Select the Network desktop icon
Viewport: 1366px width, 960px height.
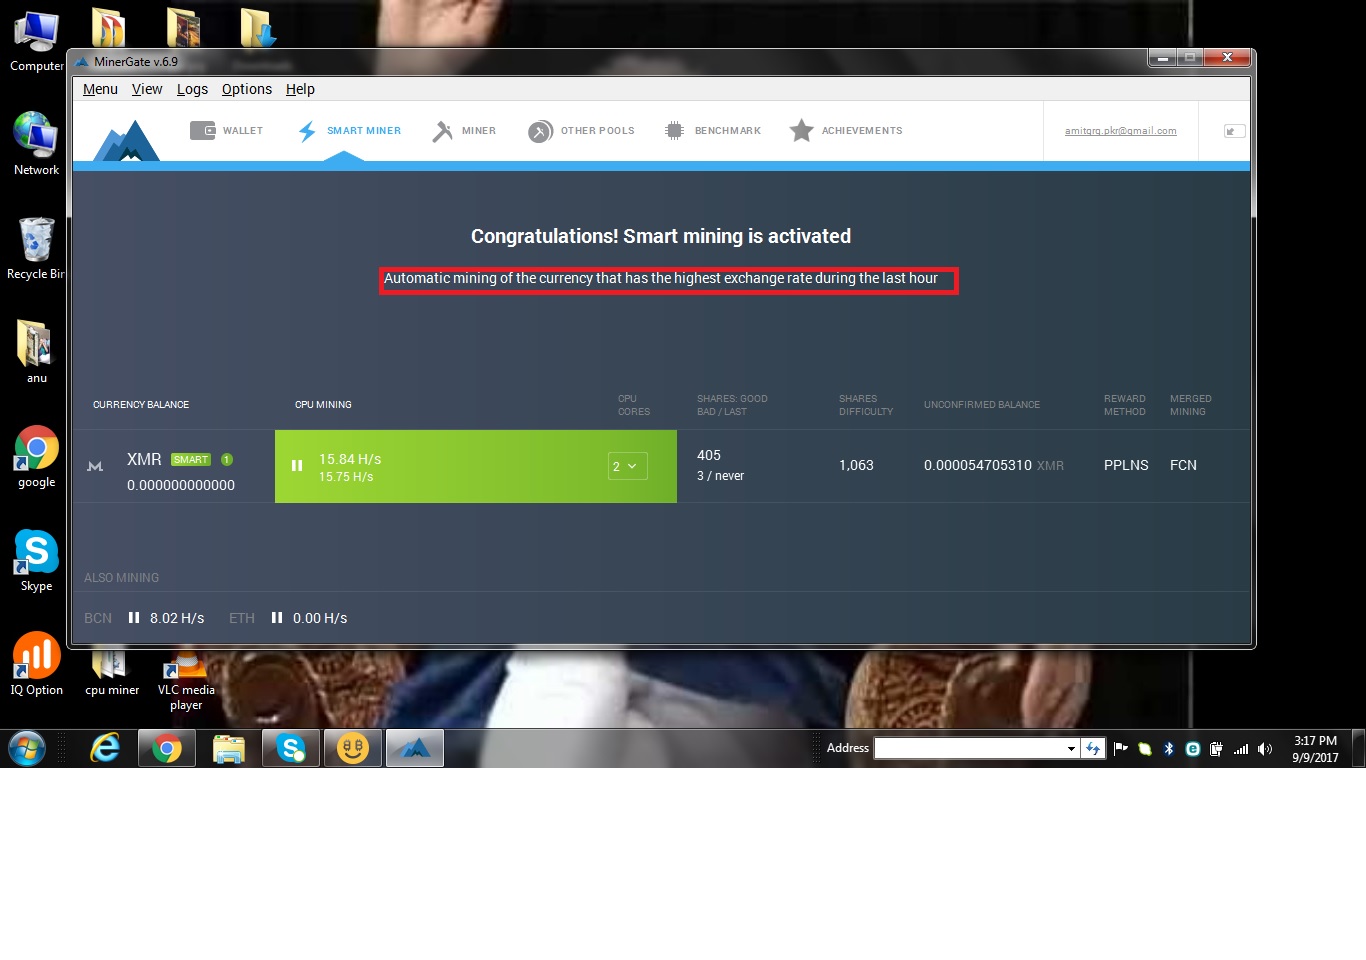pos(36,144)
